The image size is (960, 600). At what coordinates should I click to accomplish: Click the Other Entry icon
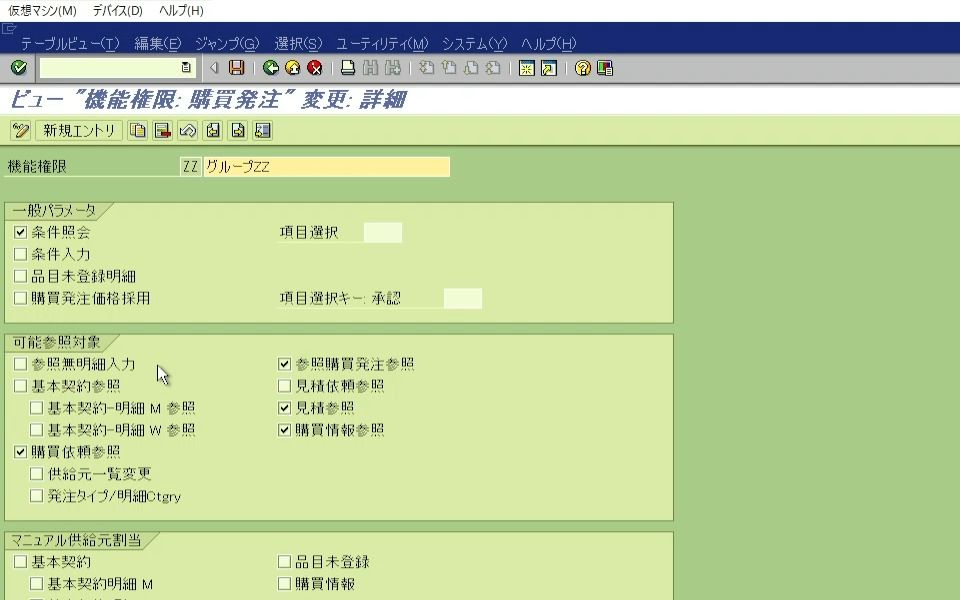[x=263, y=130]
